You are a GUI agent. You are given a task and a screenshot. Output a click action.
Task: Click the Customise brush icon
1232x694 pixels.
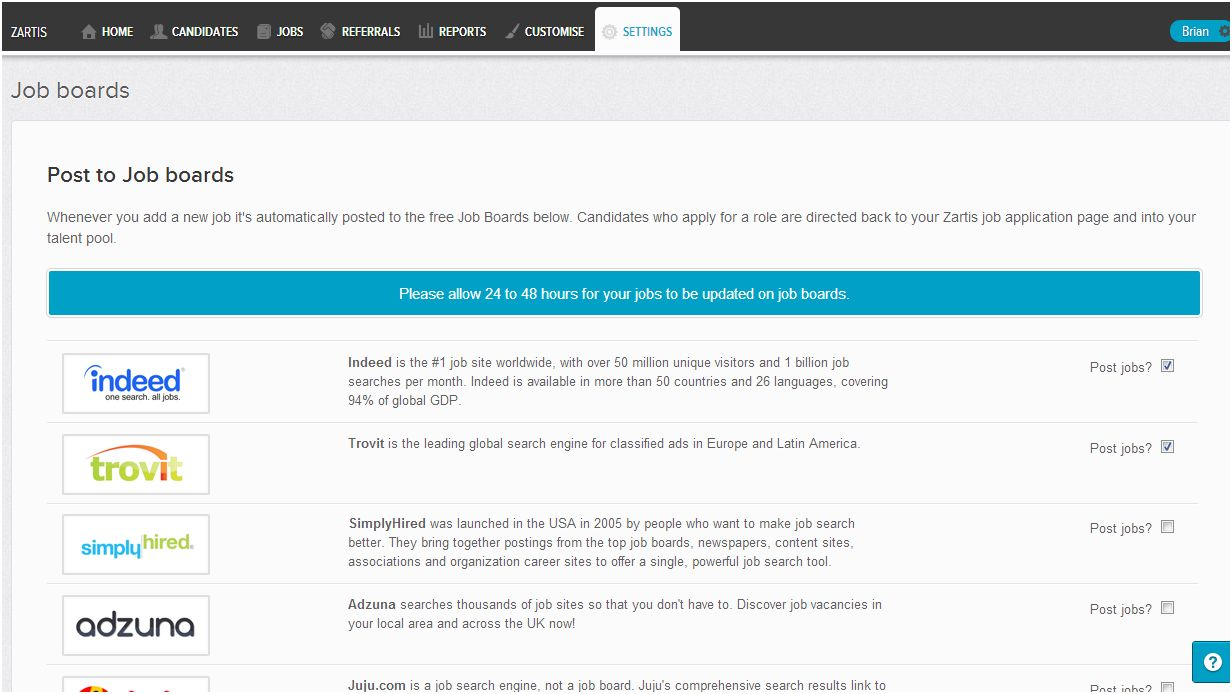[511, 32]
